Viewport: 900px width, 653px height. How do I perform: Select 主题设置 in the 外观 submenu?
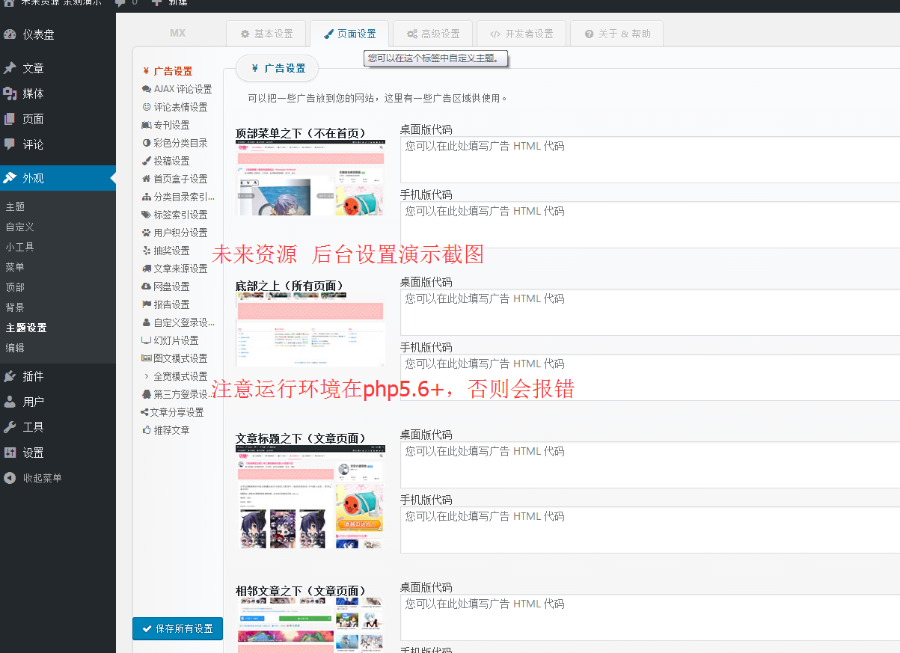click(26, 328)
